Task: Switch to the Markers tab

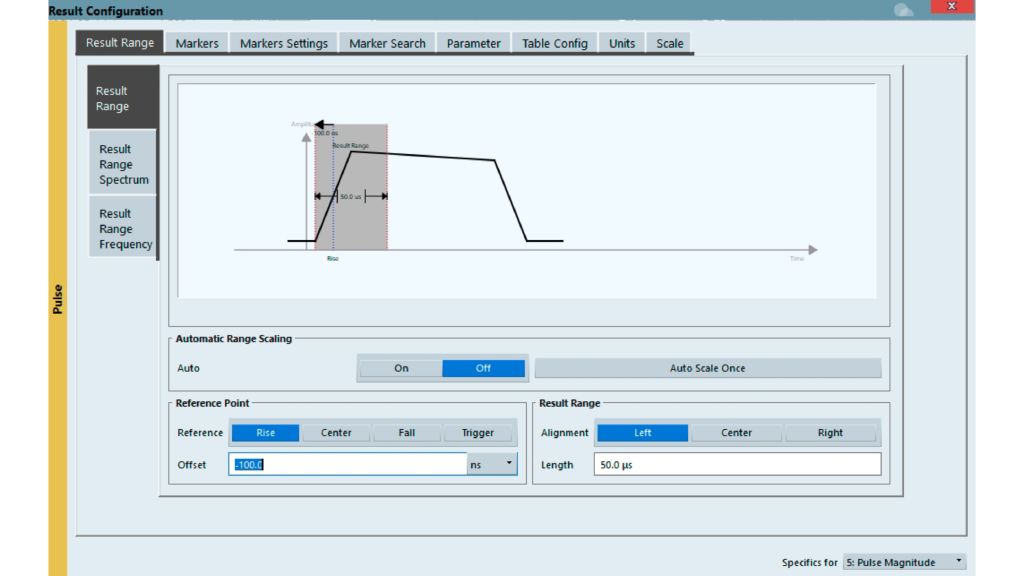Action: 196,43
